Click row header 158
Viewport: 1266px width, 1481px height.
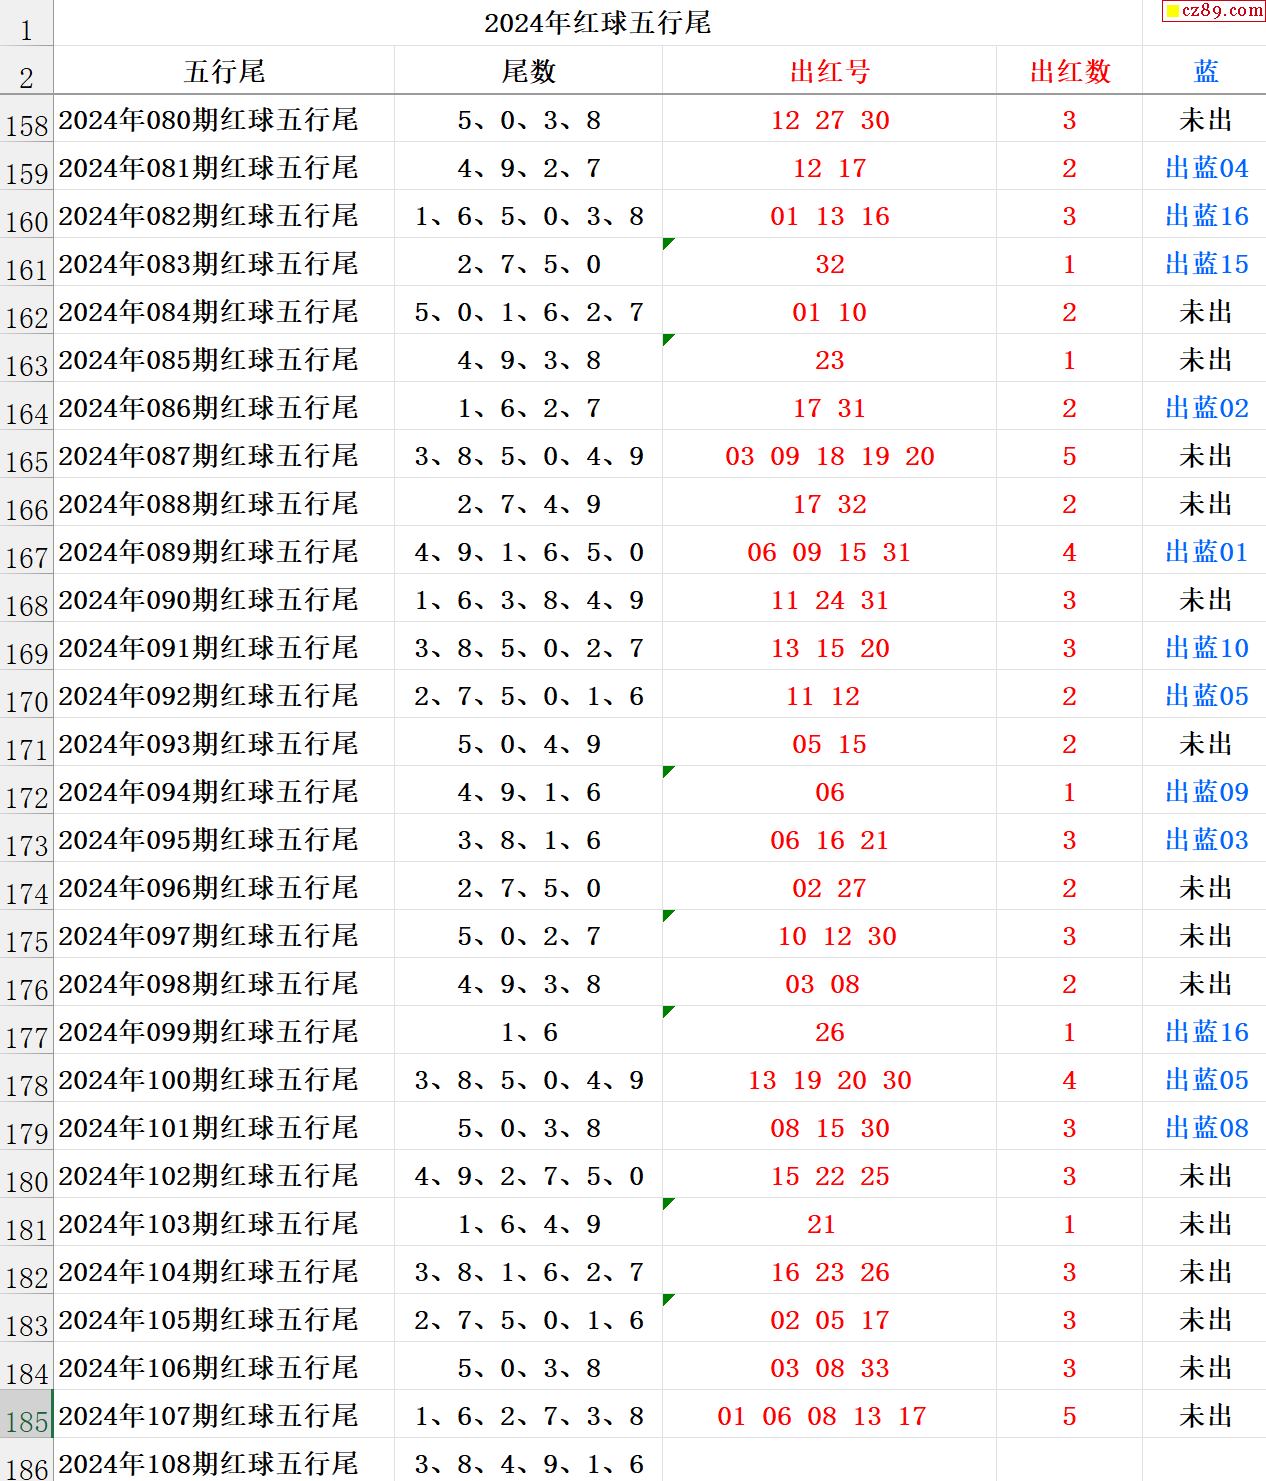(26, 123)
